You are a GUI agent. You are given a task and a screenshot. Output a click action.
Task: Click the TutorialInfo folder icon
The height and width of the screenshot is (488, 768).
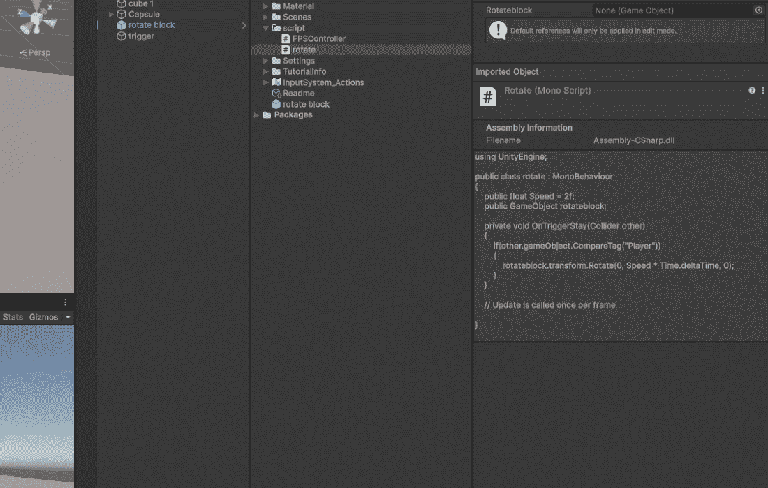click(x=276, y=72)
